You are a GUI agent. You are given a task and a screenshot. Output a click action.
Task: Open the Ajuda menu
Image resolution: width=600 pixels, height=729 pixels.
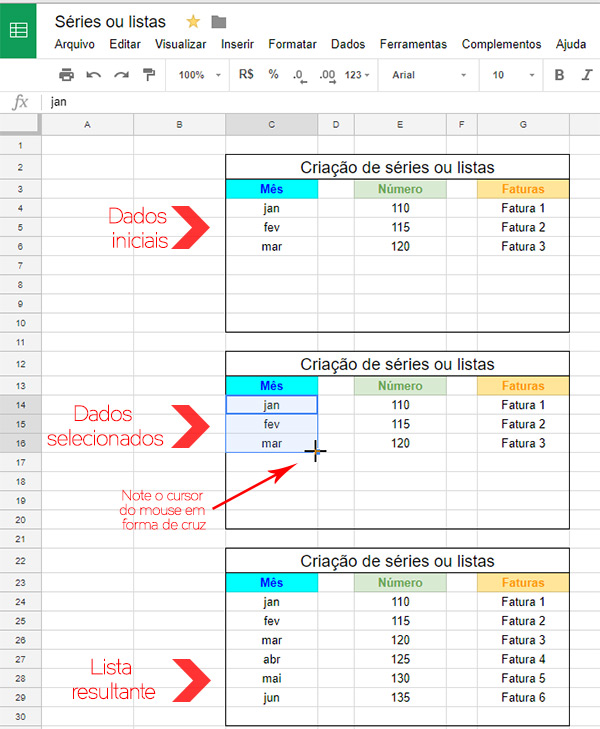pyautogui.click(x=571, y=44)
